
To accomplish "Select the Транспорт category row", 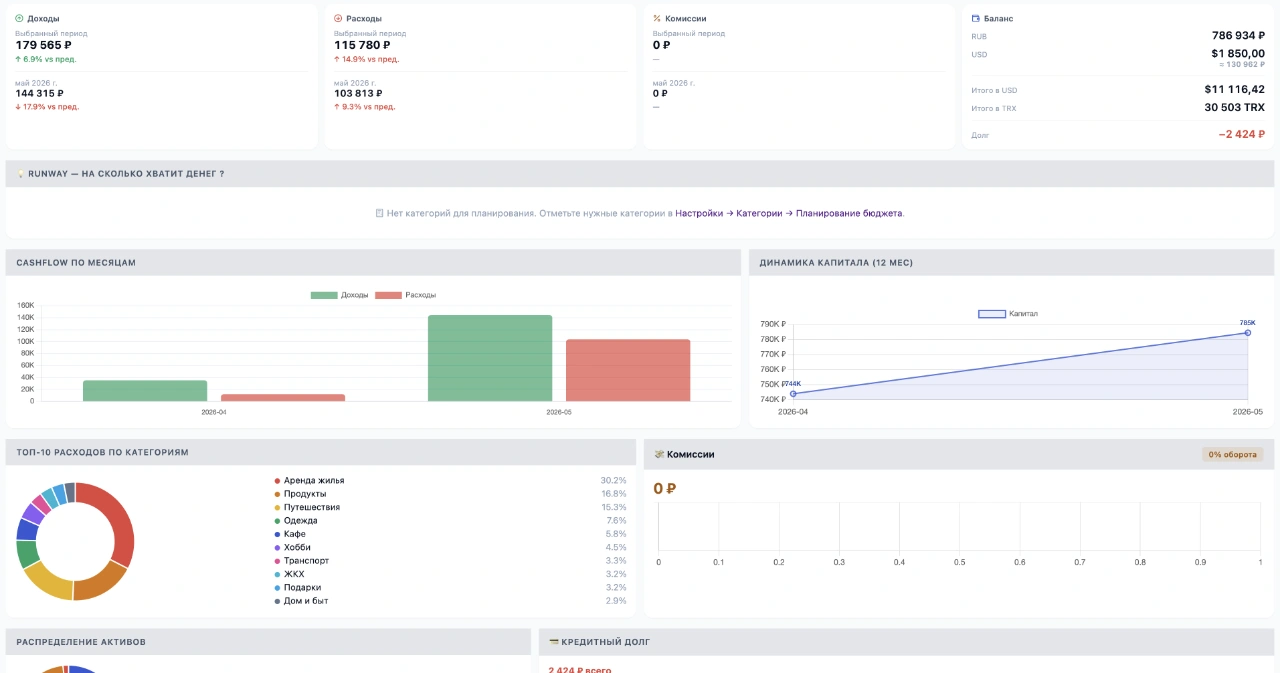I will [x=450, y=561].
